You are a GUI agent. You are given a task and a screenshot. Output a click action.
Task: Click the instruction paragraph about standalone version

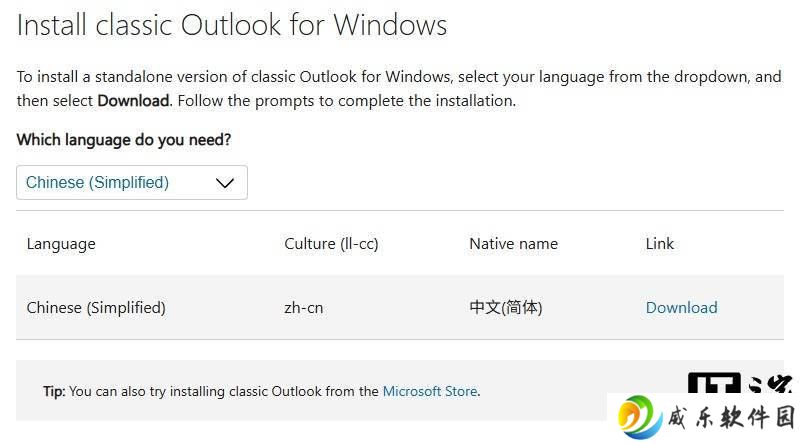399,88
